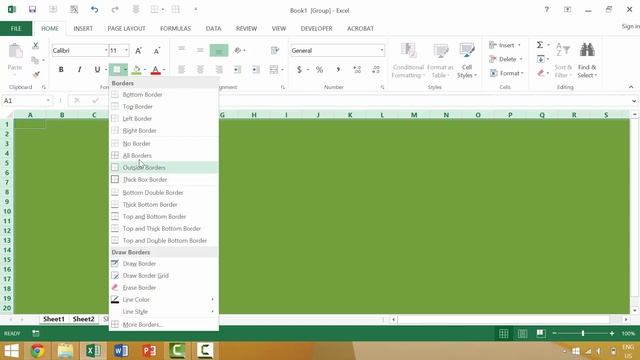Click the Increase Indent icon
The height and width of the screenshot is (360, 640).
click(x=256, y=70)
